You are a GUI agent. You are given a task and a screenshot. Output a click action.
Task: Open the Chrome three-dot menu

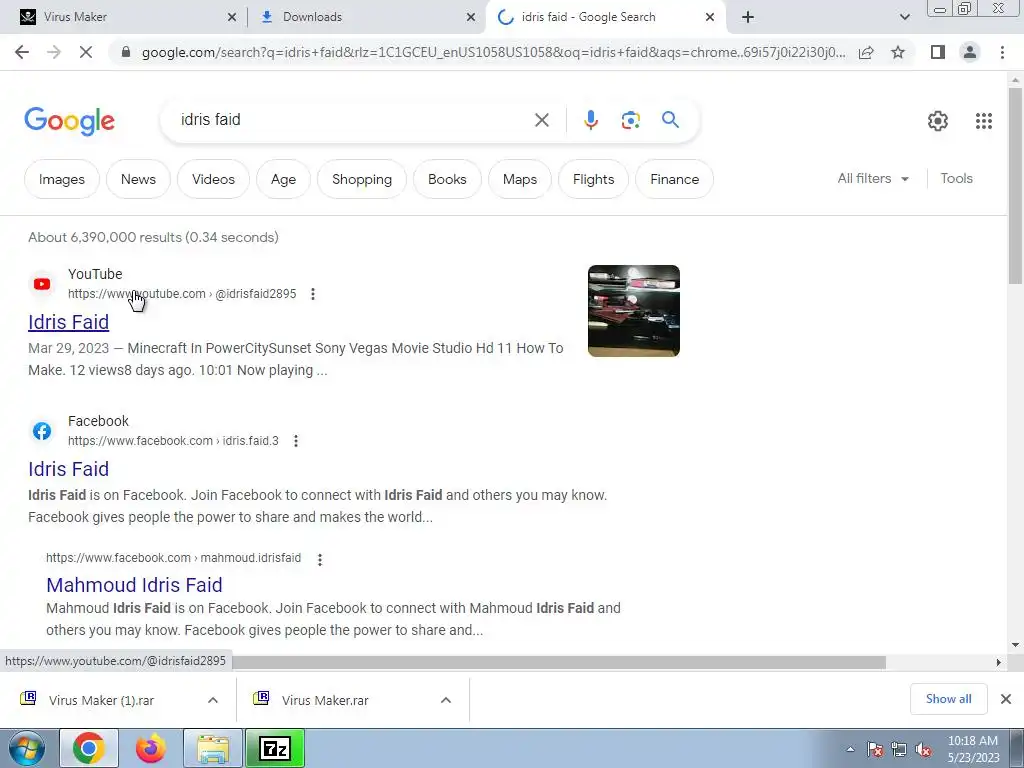click(1002, 52)
